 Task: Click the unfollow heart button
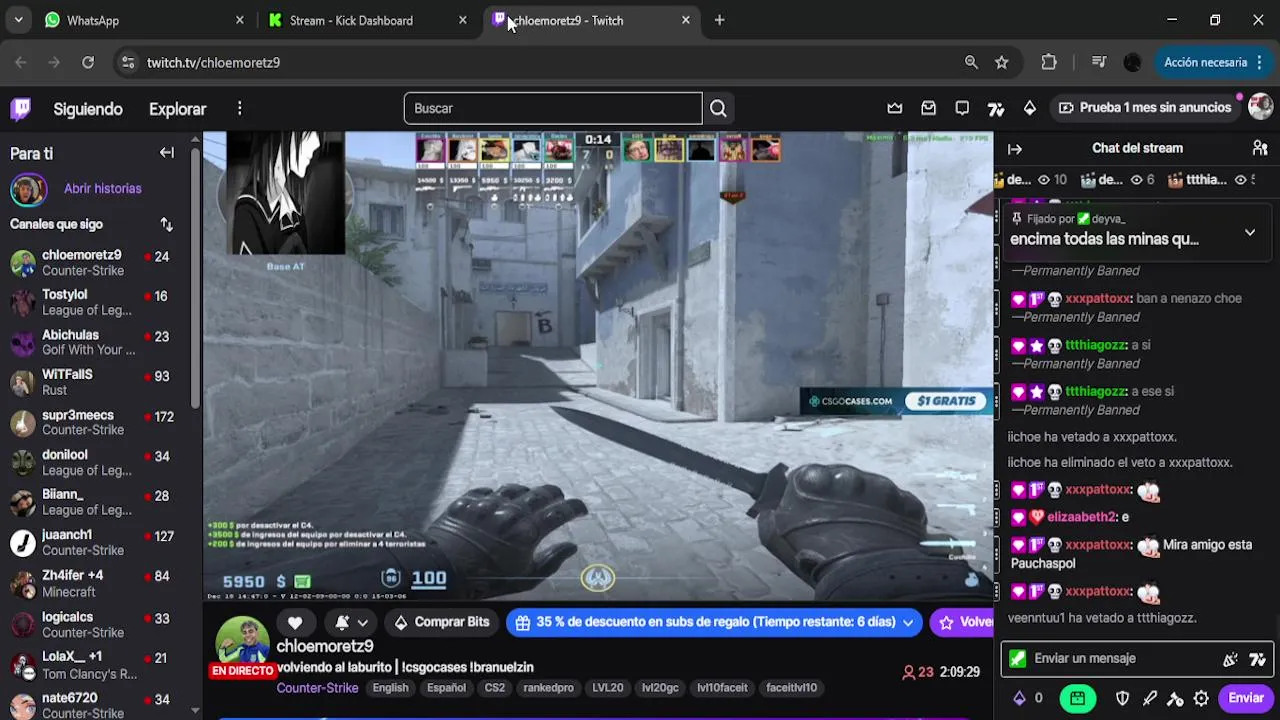click(x=295, y=622)
